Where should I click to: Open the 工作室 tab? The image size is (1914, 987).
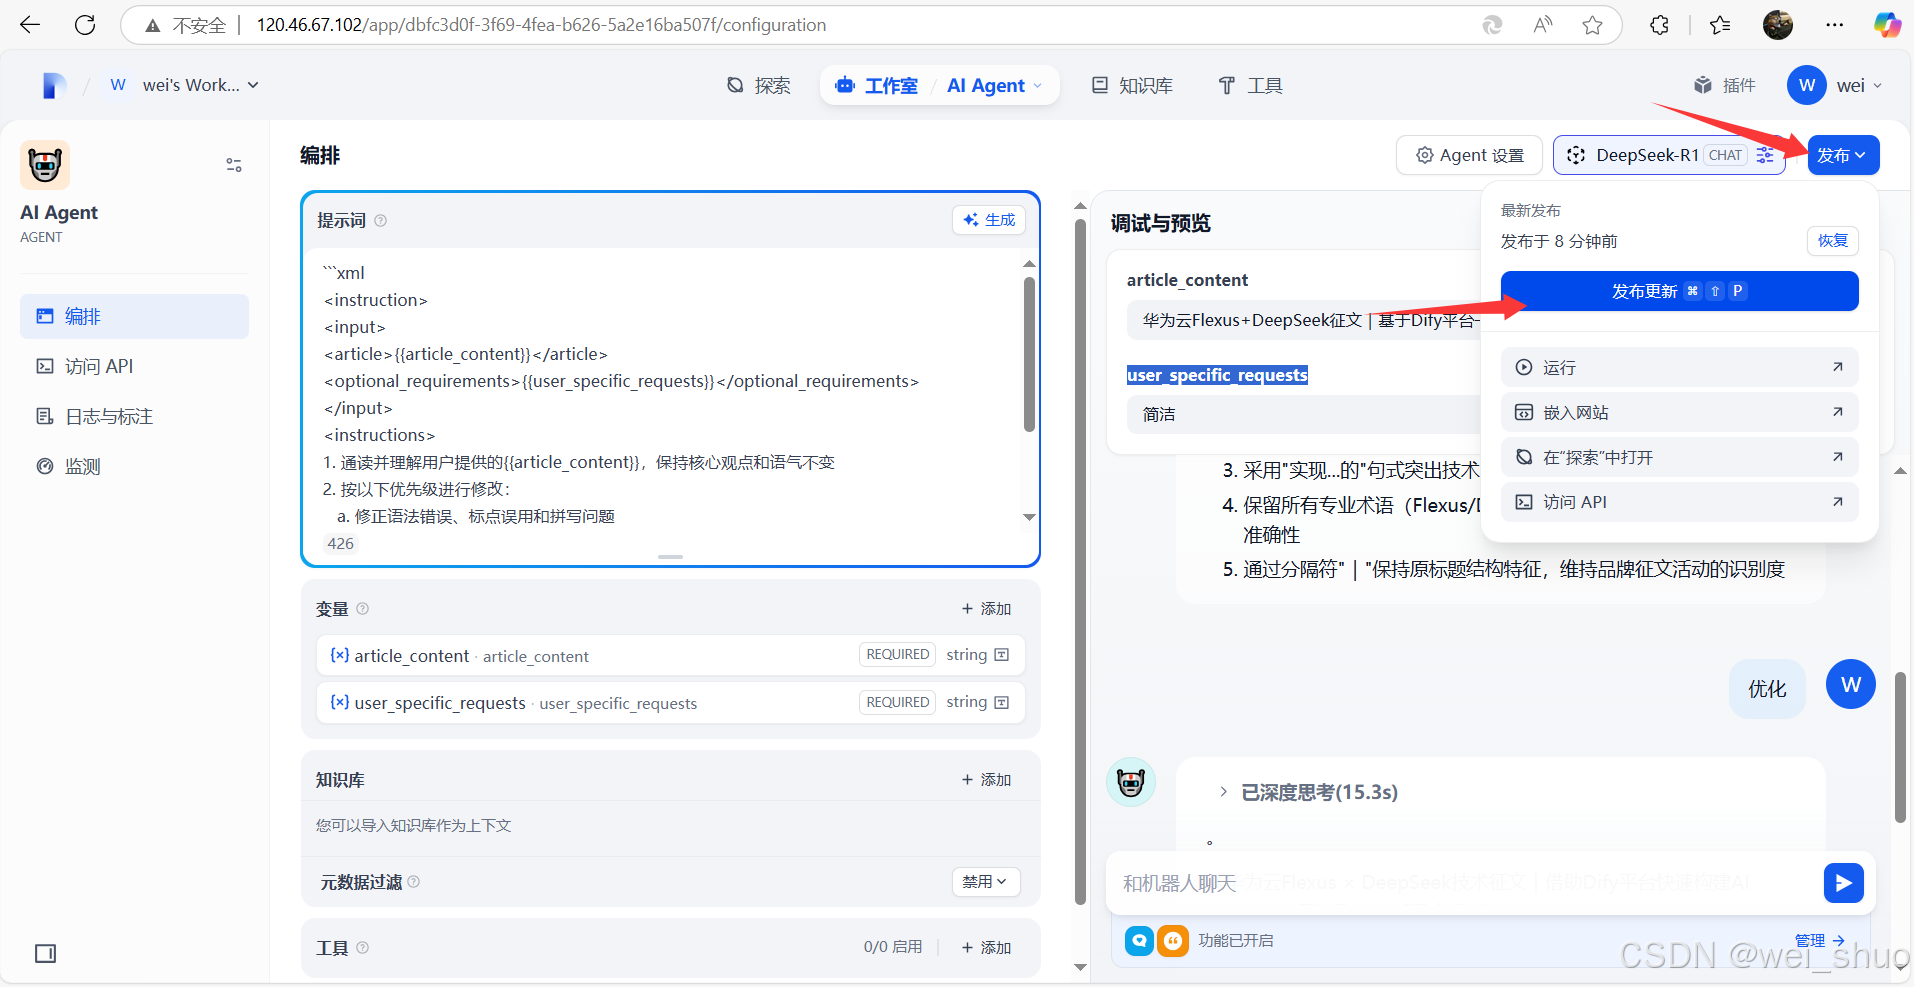877,86
